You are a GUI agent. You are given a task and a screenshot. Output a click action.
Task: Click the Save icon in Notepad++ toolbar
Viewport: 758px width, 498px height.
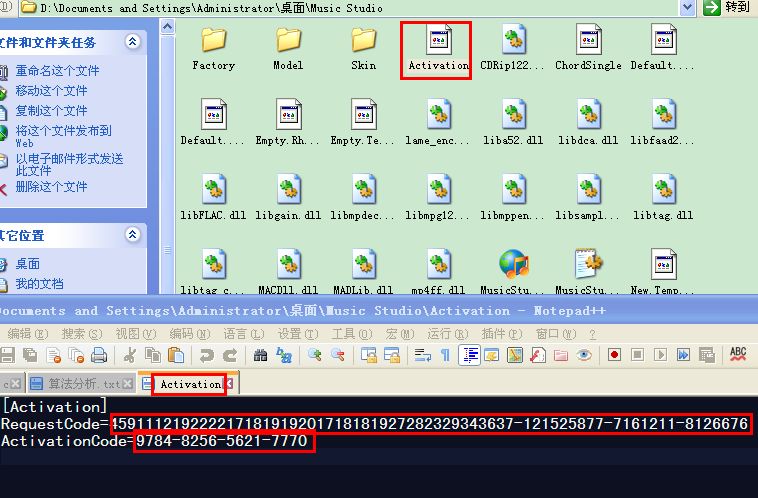click(7, 355)
